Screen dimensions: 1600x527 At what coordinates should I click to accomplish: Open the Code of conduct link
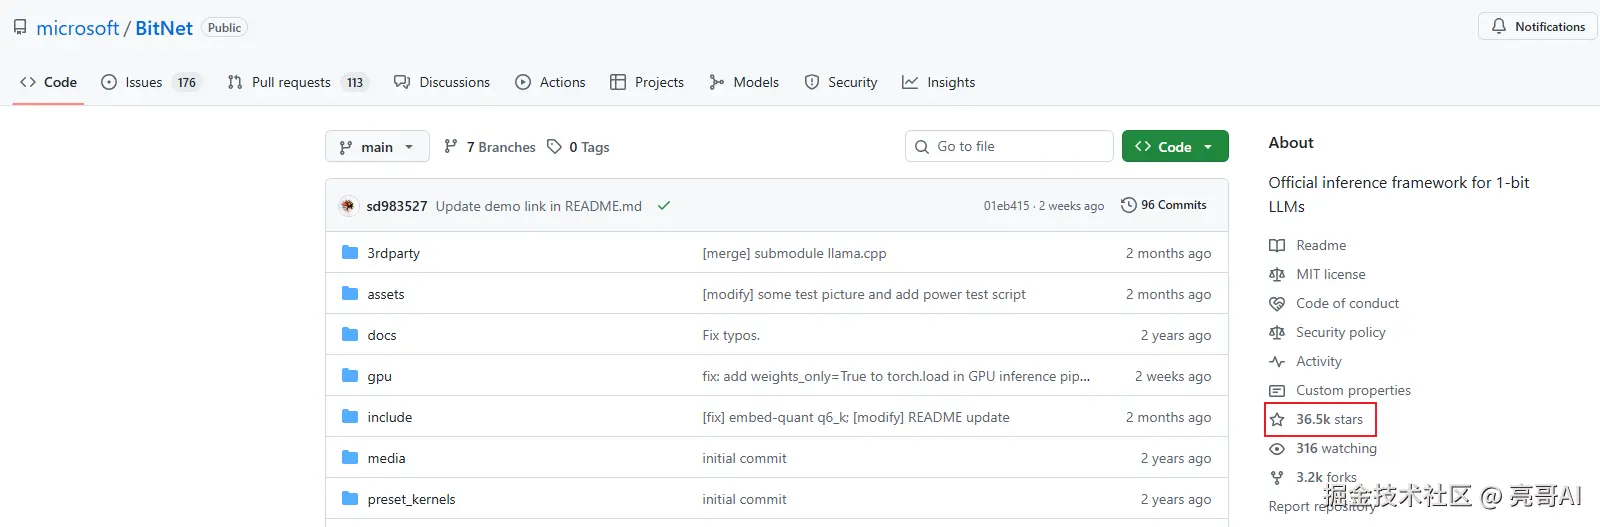tap(1347, 304)
